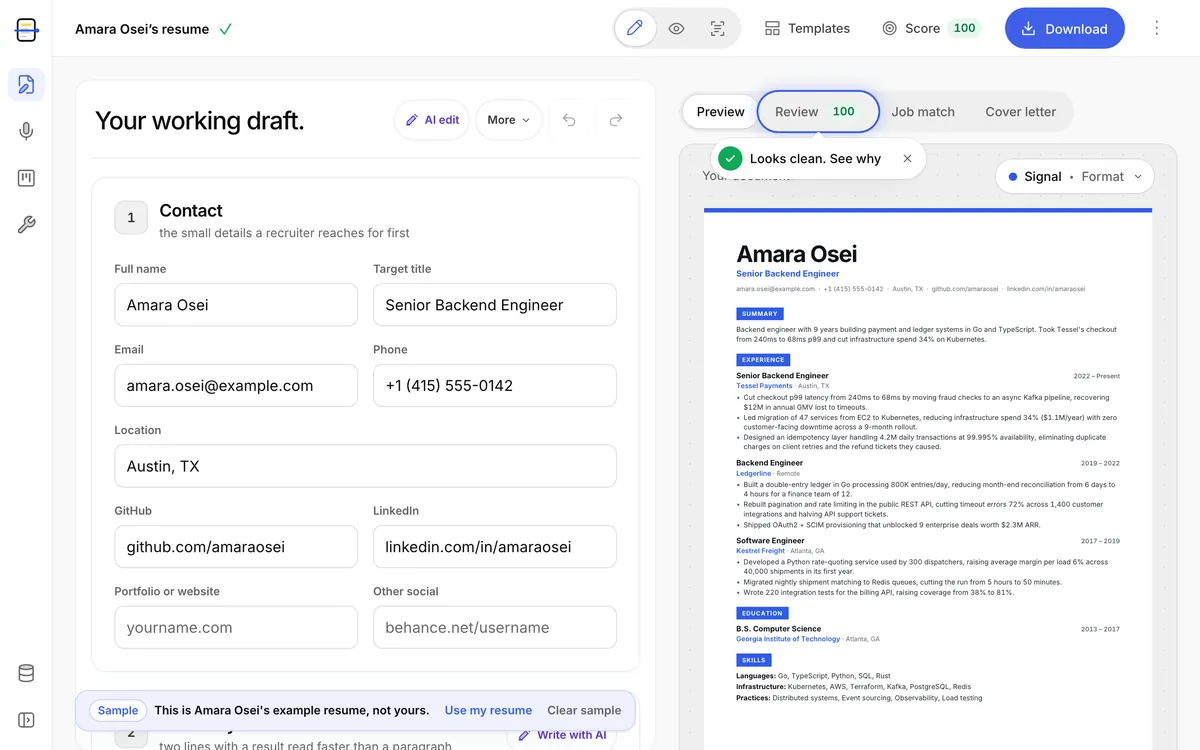The image size is (1200, 750).
Task: Click the Score 100 button in the top bar
Action: [x=930, y=28]
